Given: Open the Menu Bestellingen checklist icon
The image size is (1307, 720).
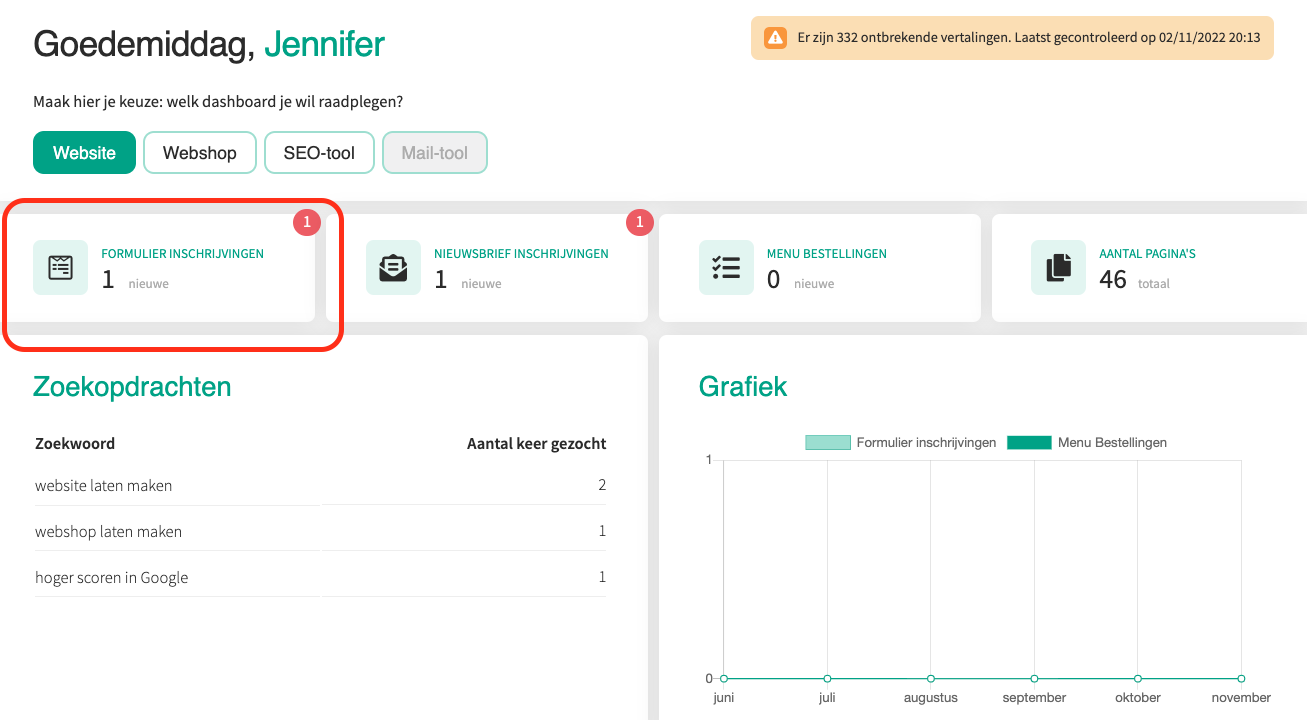Looking at the screenshot, I should tap(726, 268).
